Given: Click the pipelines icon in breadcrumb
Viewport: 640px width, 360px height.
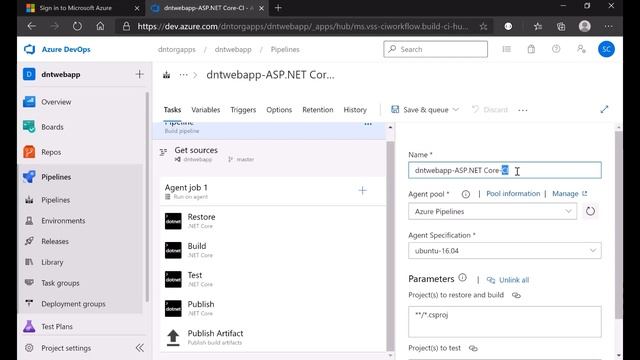Looking at the screenshot, I should click(x=167, y=75).
